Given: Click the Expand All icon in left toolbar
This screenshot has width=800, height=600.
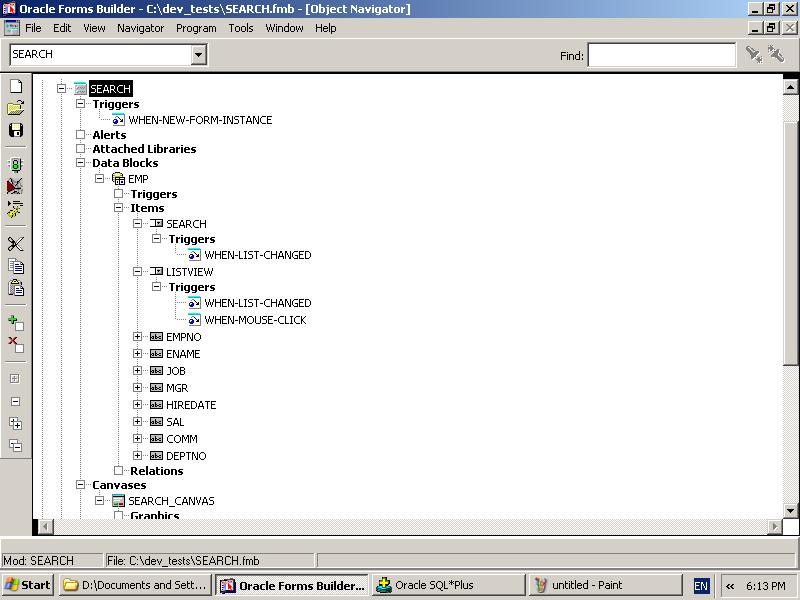Looking at the screenshot, I should tap(15, 424).
